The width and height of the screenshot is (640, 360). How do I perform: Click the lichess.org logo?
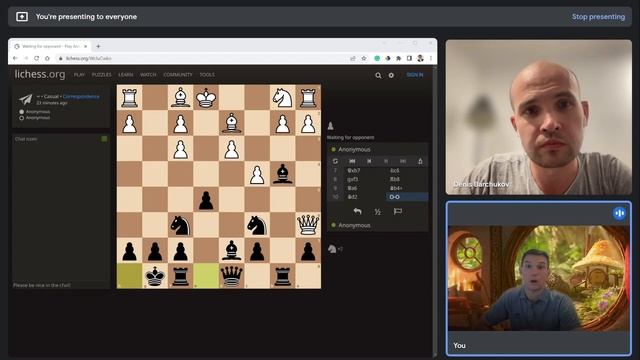pyautogui.click(x=40, y=74)
